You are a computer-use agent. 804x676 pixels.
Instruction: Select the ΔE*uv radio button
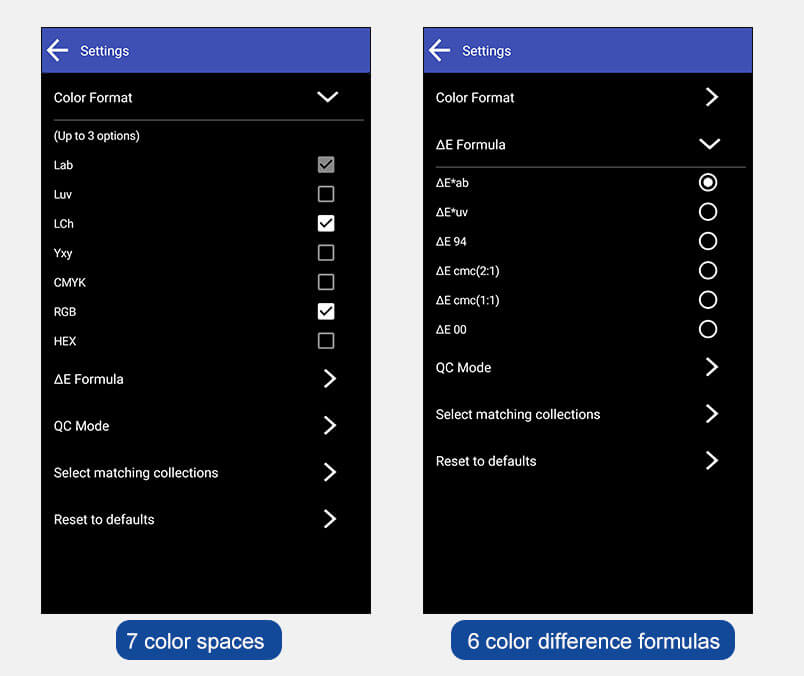click(708, 212)
